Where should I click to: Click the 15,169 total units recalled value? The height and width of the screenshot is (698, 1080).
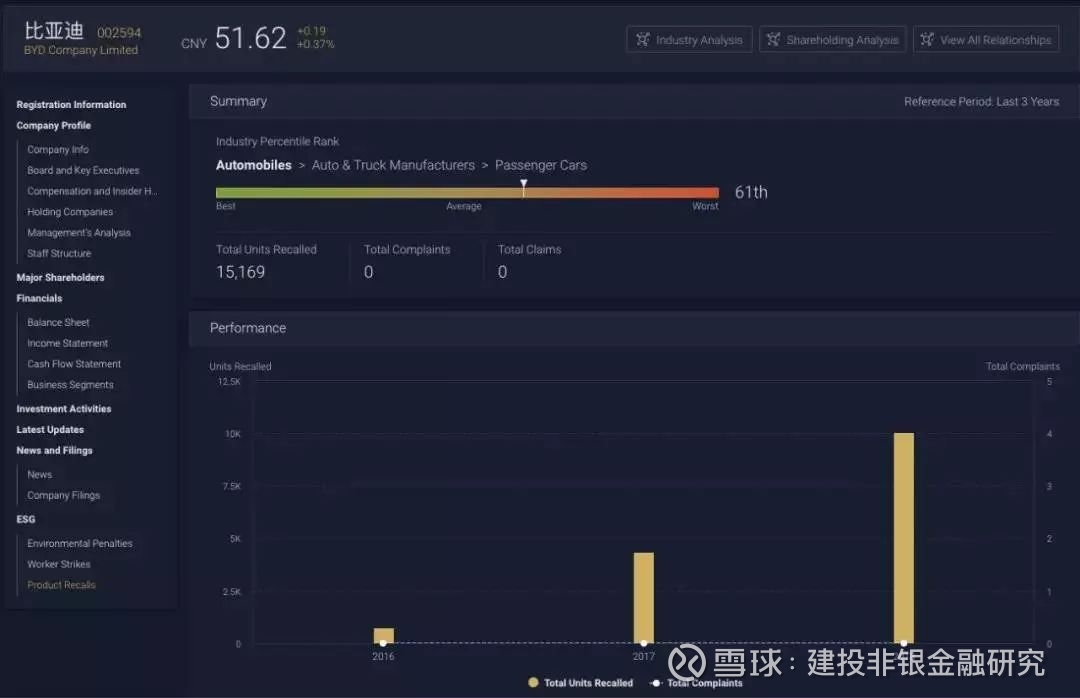coord(240,272)
